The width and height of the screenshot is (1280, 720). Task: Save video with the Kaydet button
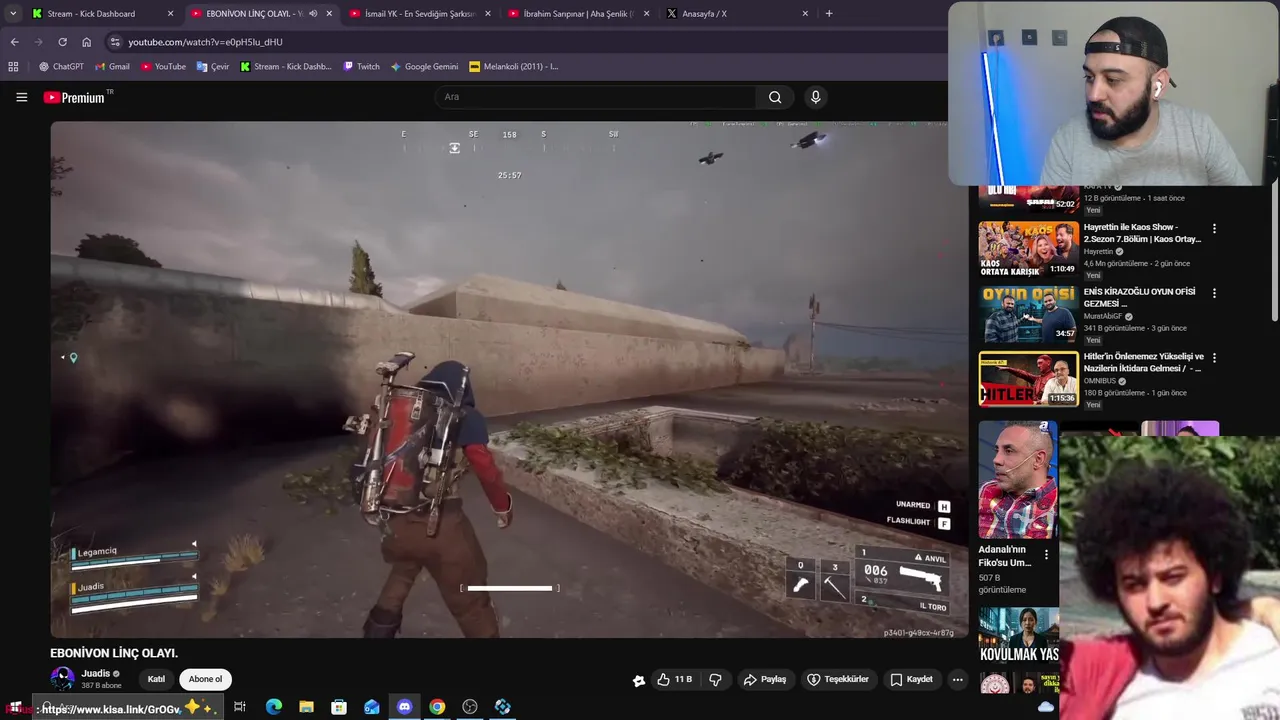coord(911,679)
